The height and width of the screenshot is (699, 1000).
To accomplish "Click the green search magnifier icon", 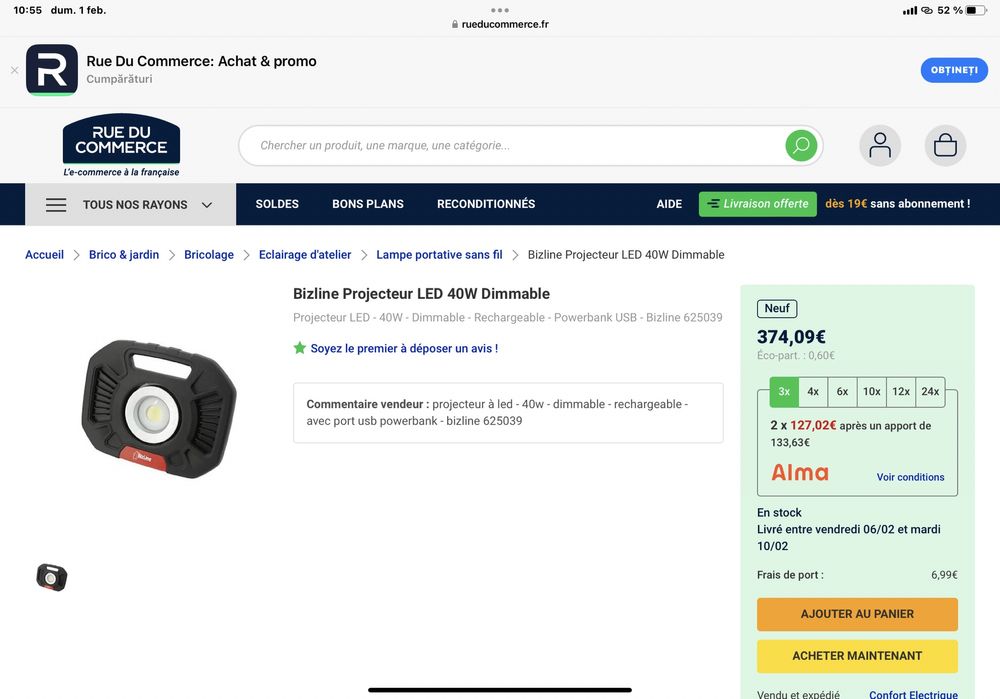I will pyautogui.click(x=801, y=146).
